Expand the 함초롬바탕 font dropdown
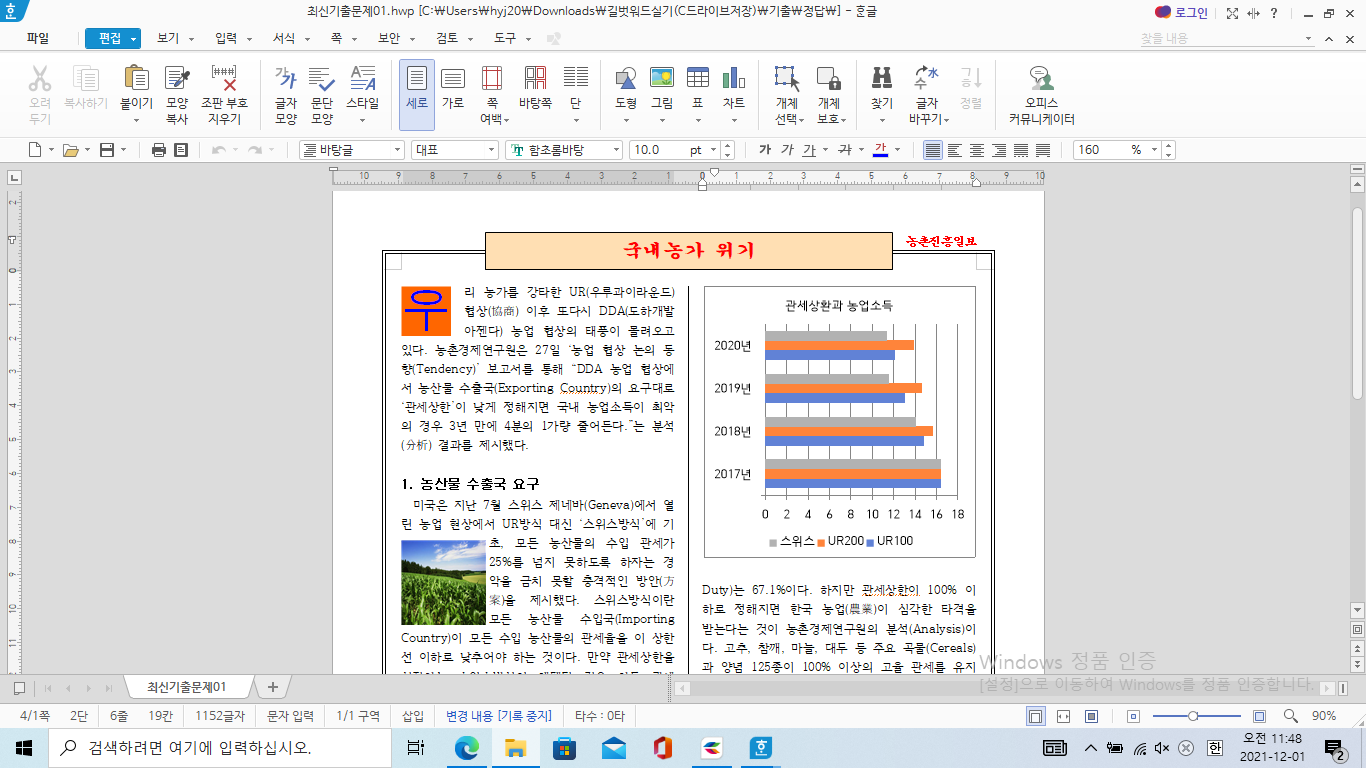Screen dimensions: 1366x768 coord(616,150)
